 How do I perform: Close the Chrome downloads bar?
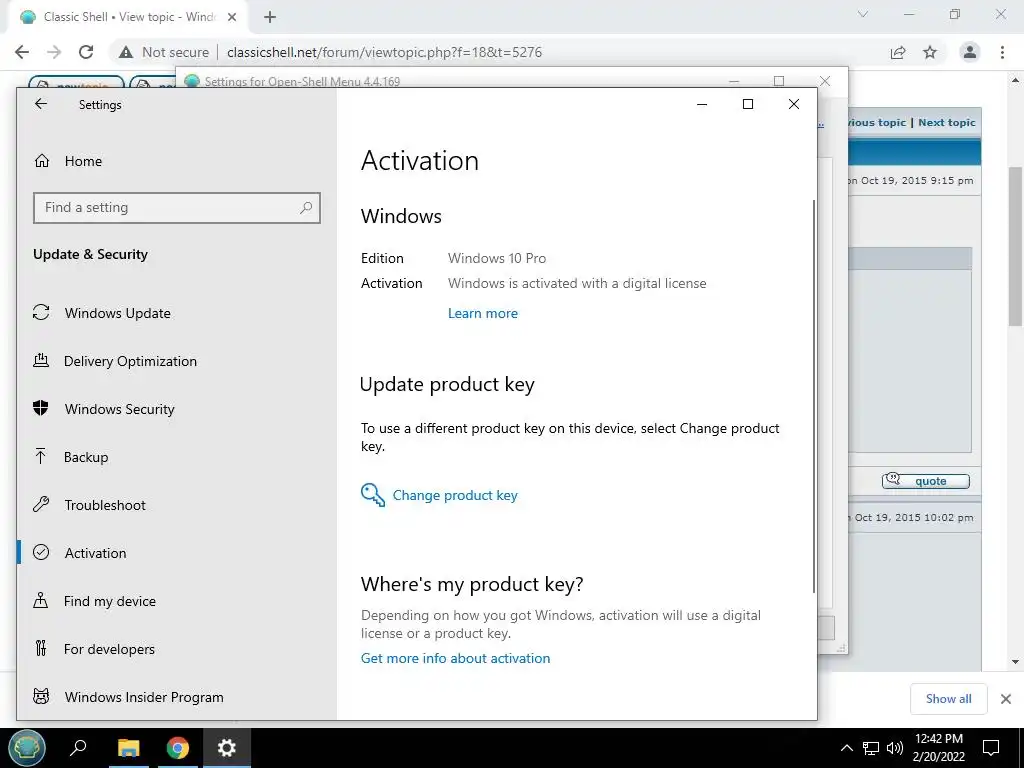click(x=1006, y=699)
